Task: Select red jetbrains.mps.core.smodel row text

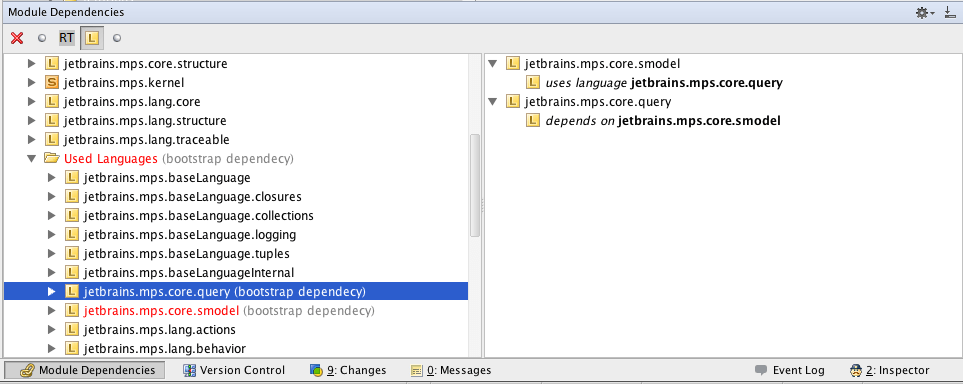Action: coord(161,310)
